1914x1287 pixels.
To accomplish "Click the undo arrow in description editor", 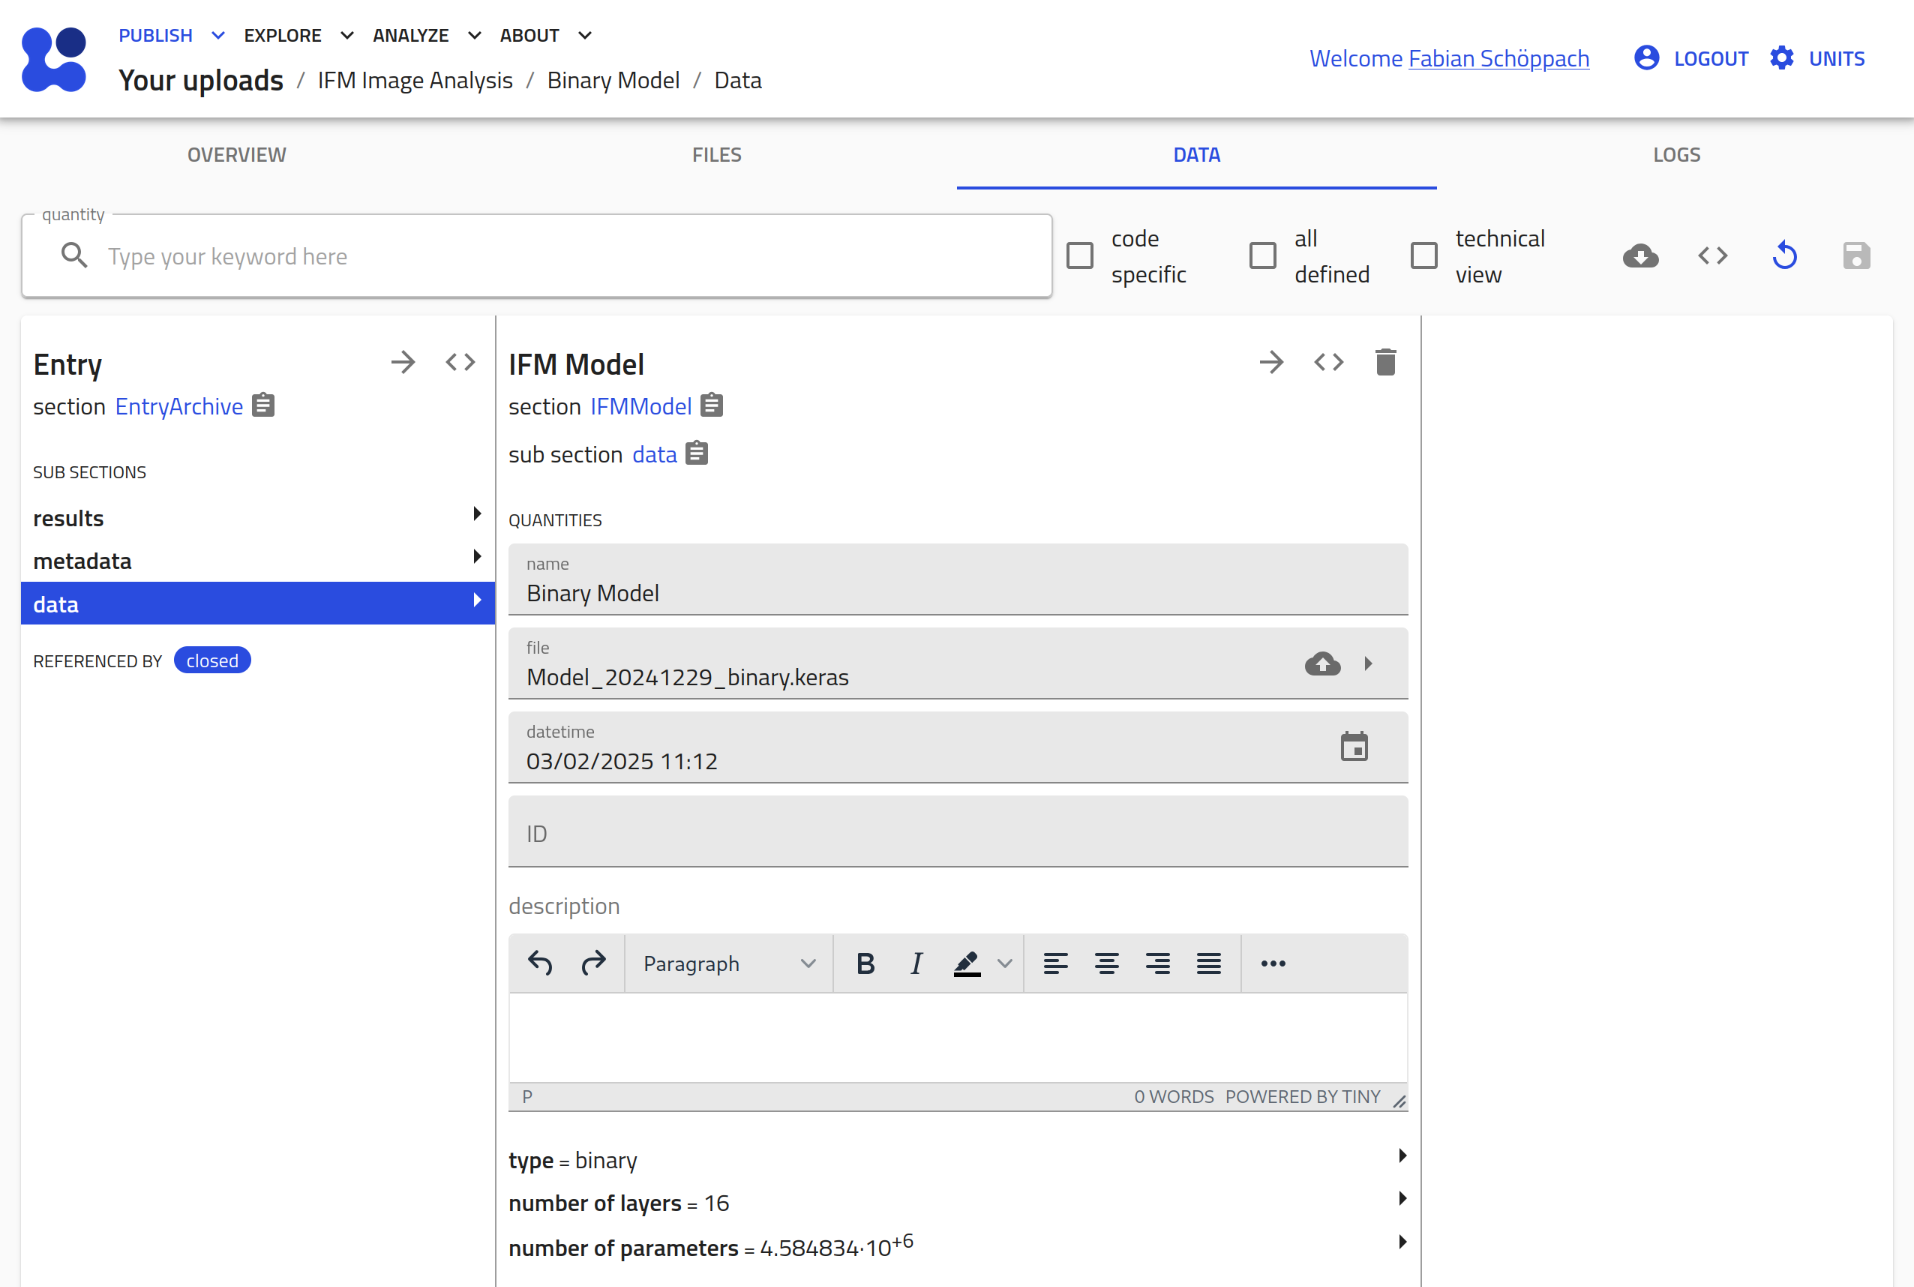I will coord(540,964).
